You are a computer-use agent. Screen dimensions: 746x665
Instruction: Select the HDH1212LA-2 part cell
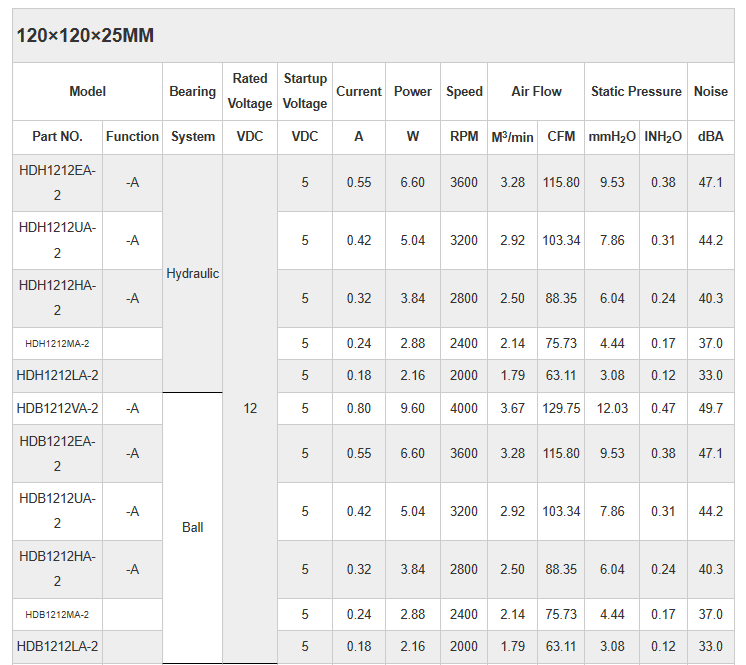(57, 376)
